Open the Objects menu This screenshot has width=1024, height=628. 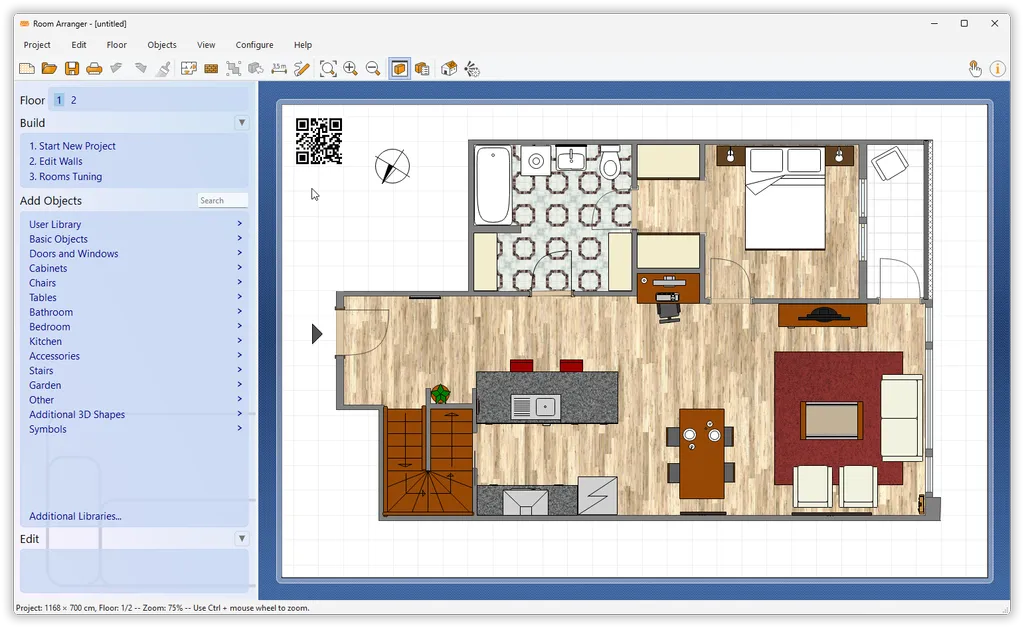click(162, 45)
